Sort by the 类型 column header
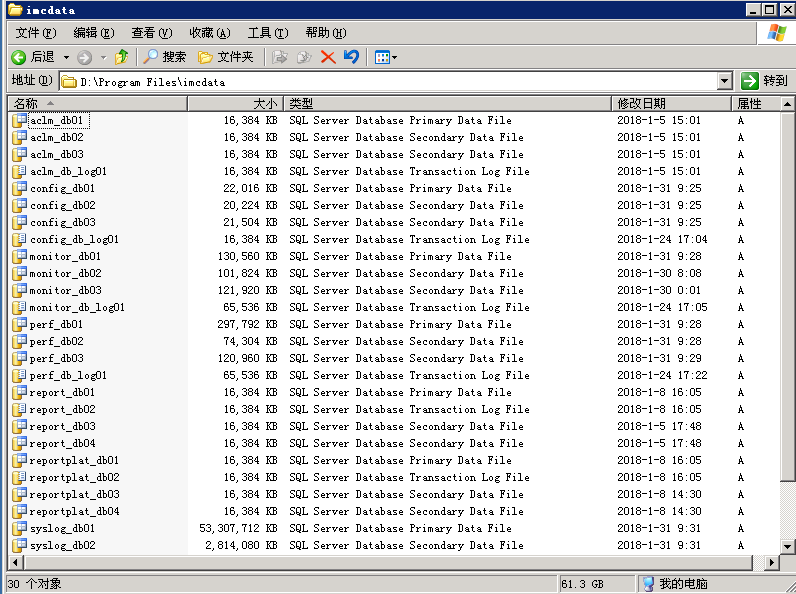This screenshot has width=796, height=594. (x=447, y=104)
